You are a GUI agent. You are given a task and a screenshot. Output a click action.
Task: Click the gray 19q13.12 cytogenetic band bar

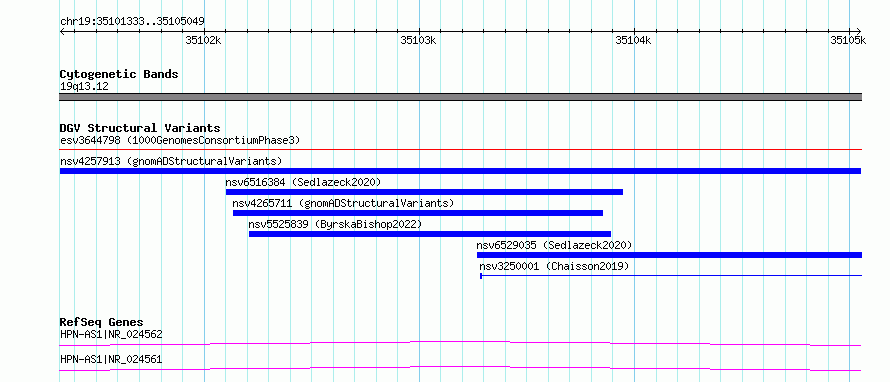(x=460, y=97)
